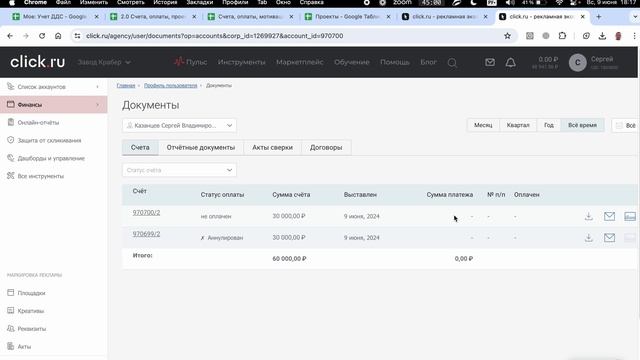The width and height of the screenshot is (640, 360).
Task: Open user avatar menu
Action: [x=578, y=62]
